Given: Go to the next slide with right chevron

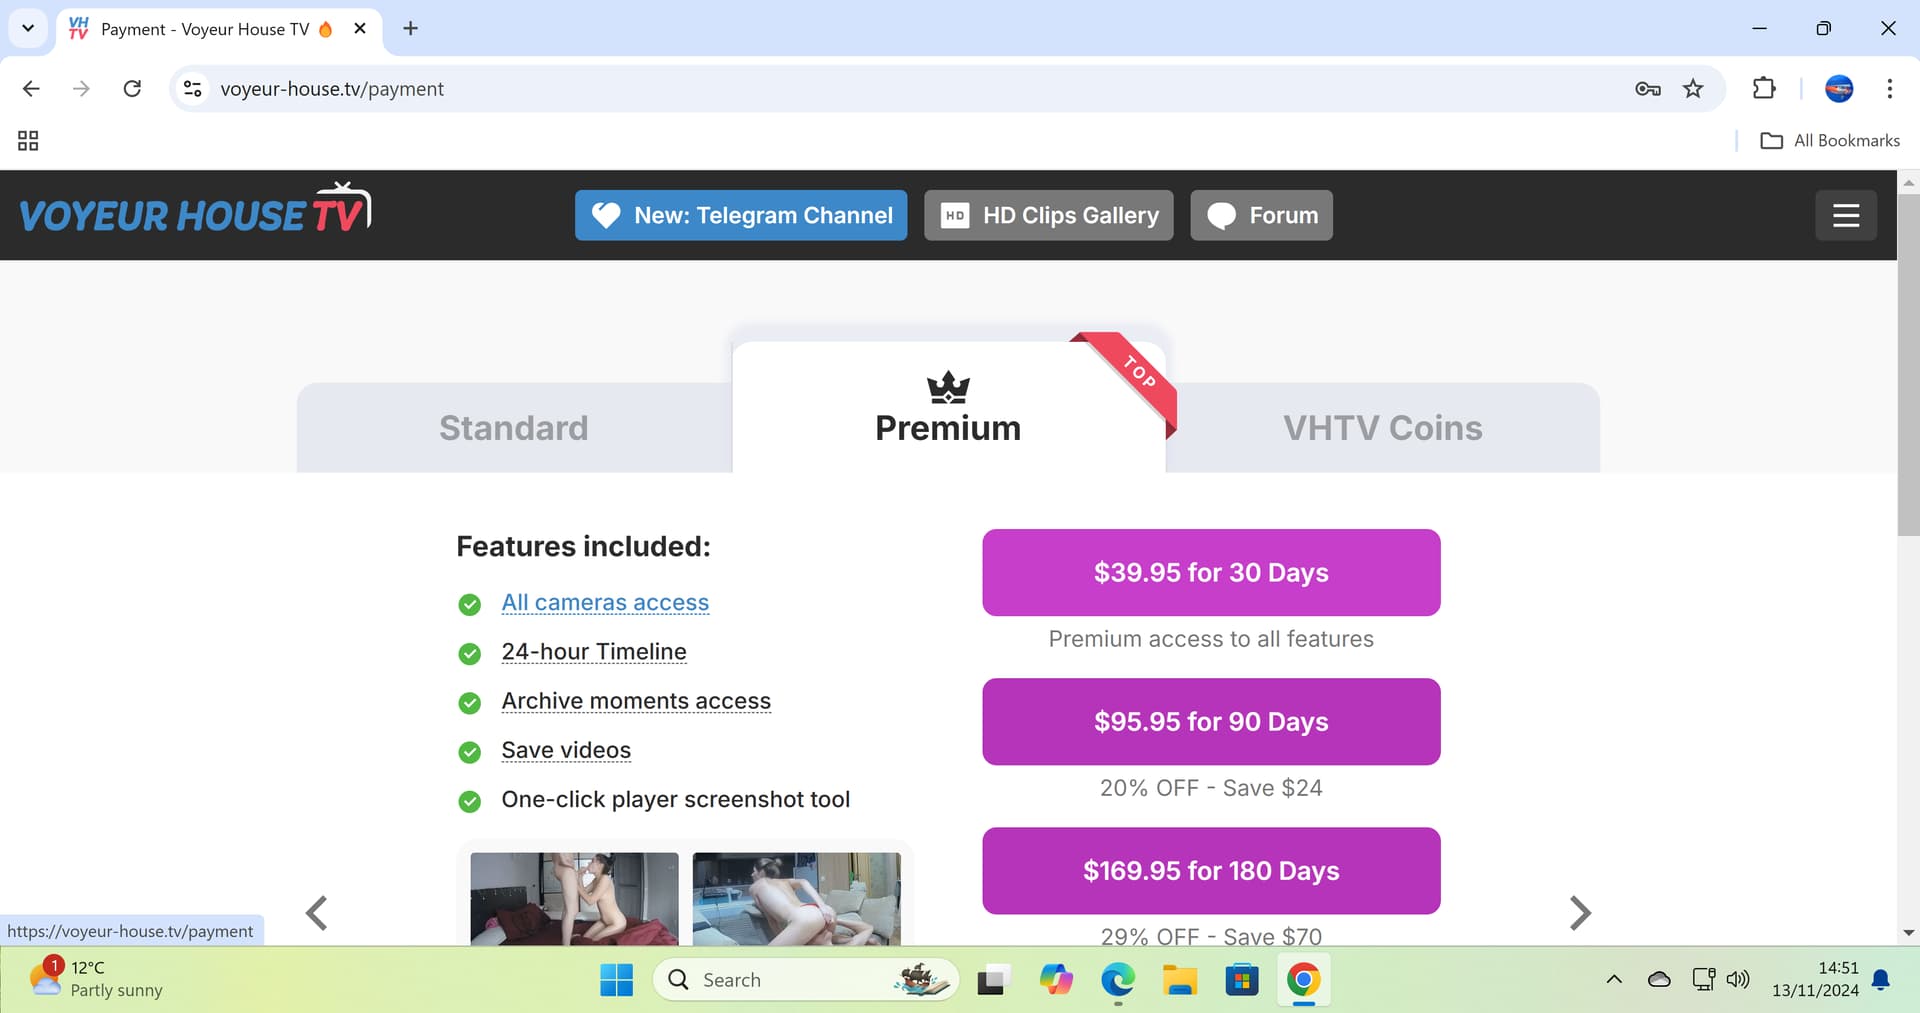Looking at the screenshot, I should click(x=1579, y=912).
